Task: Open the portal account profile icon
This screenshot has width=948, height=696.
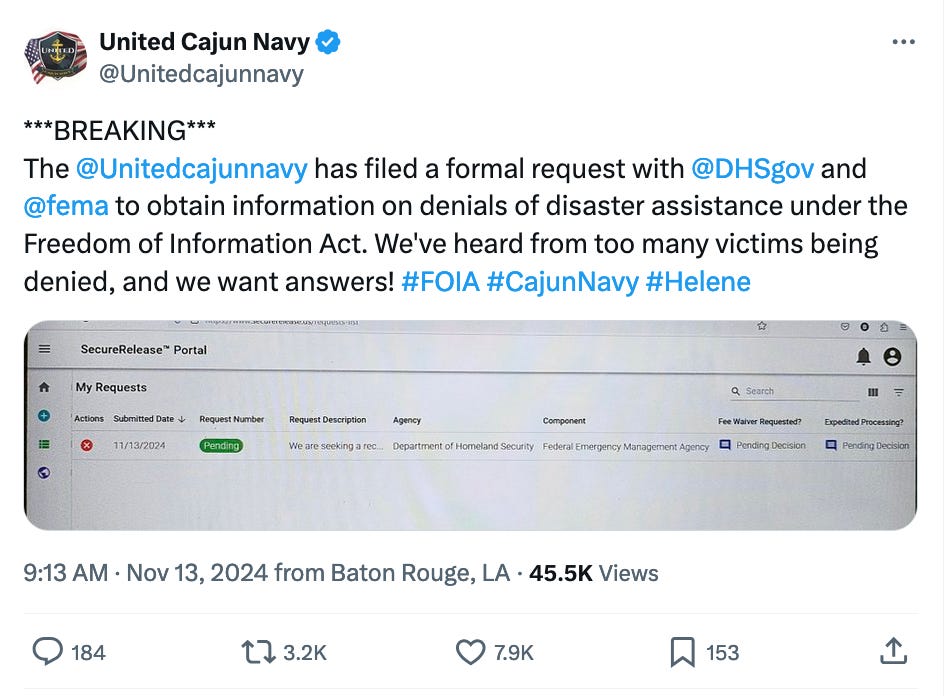Action: 891,356
